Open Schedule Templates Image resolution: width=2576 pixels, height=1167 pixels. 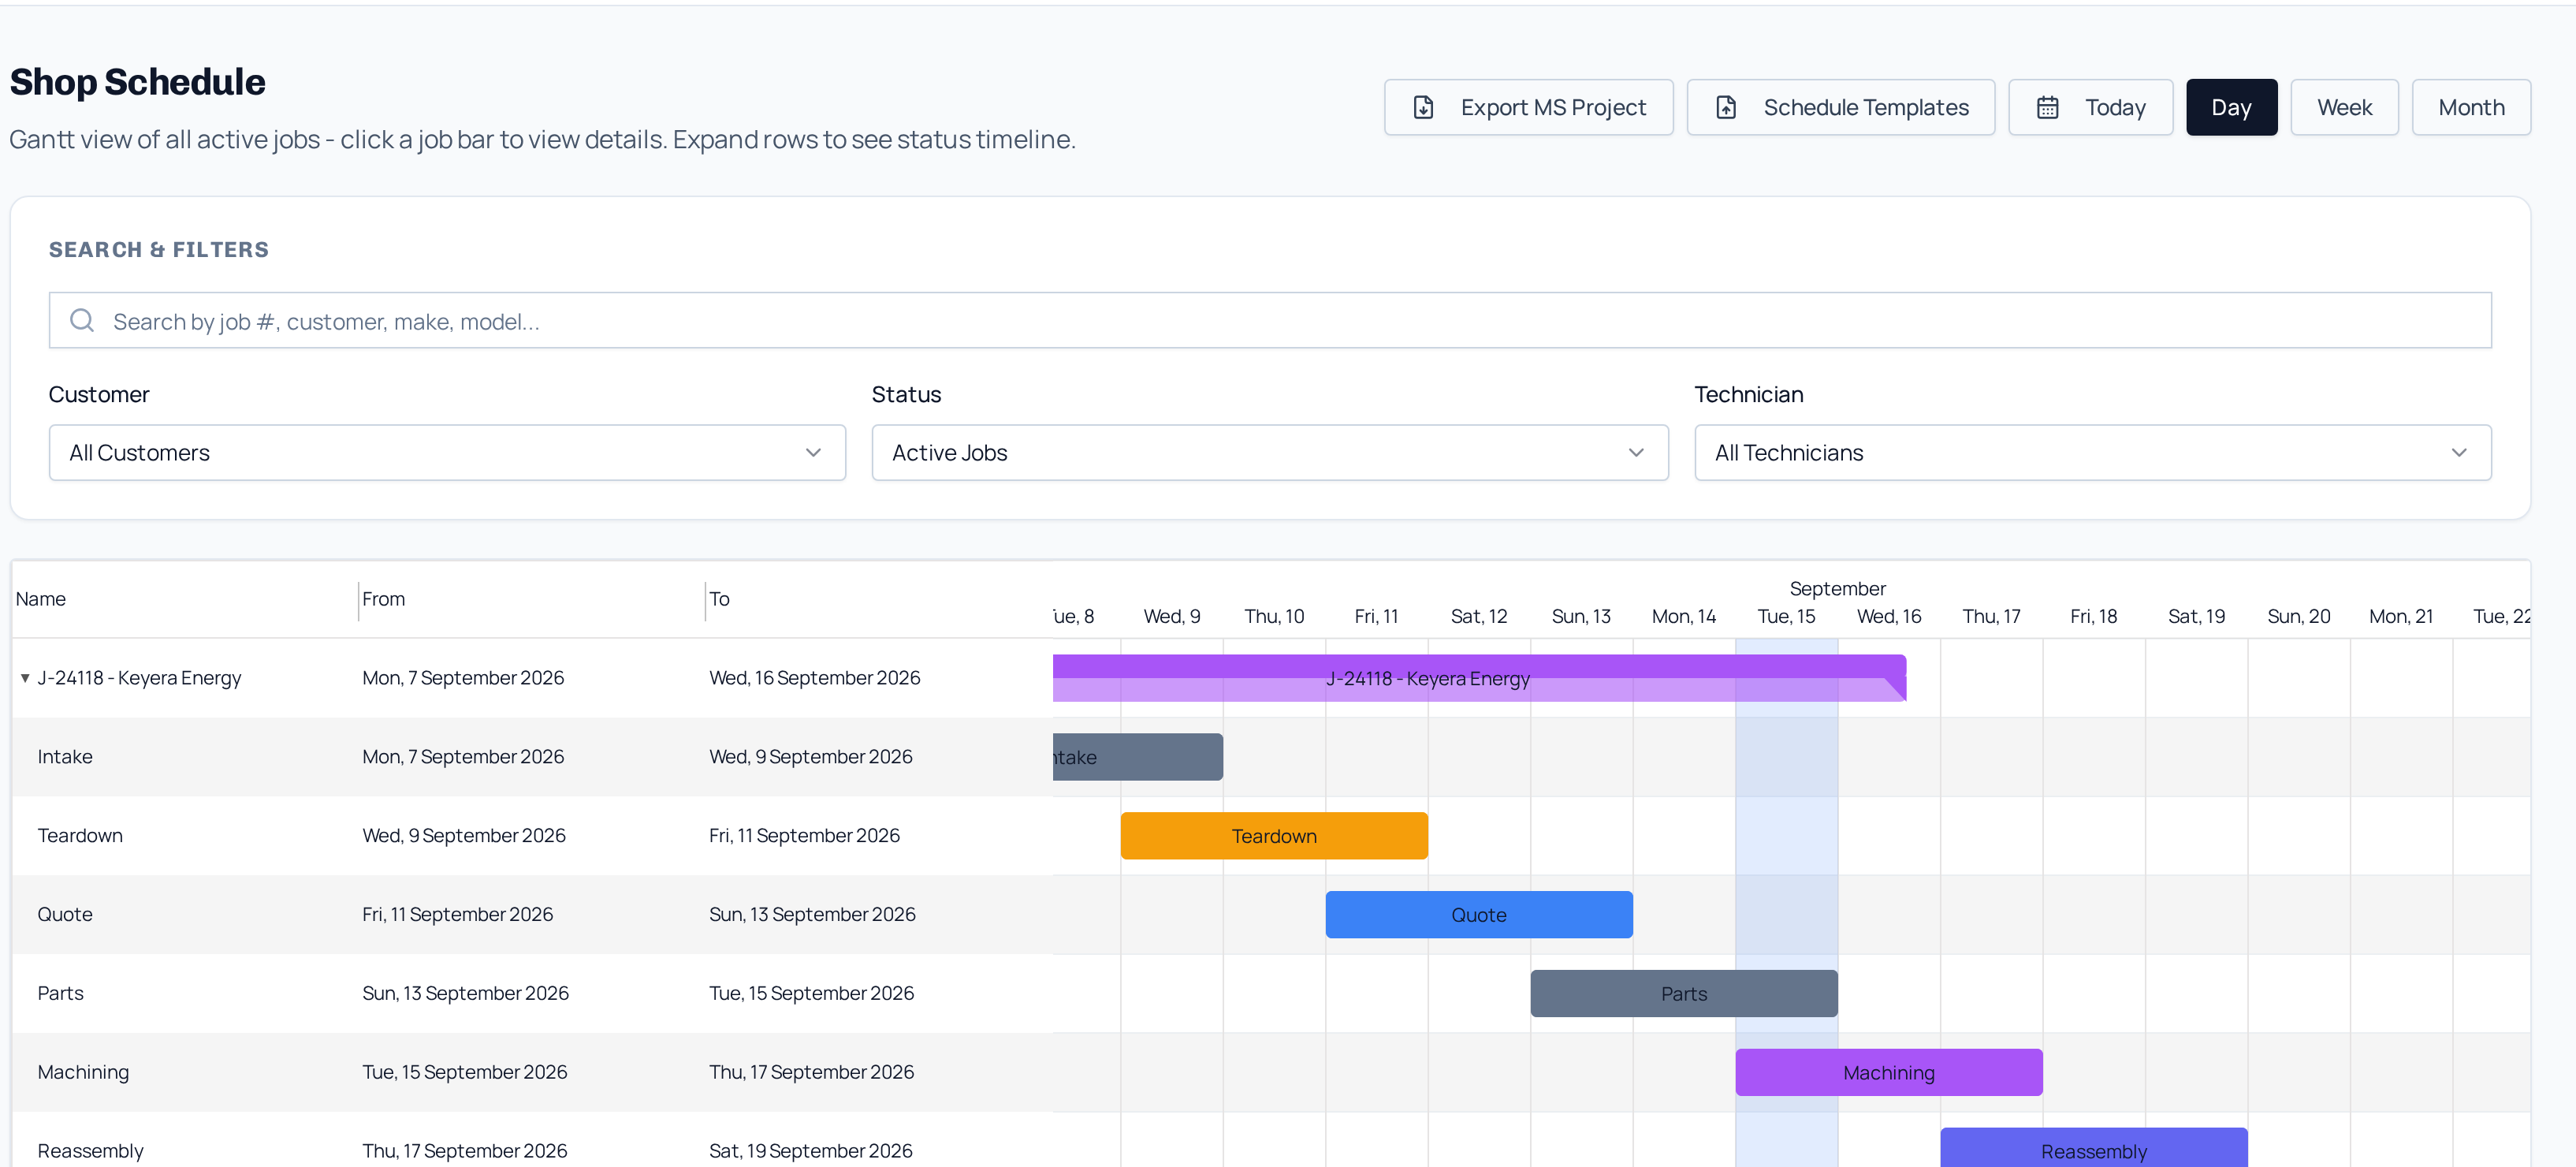click(x=1840, y=107)
